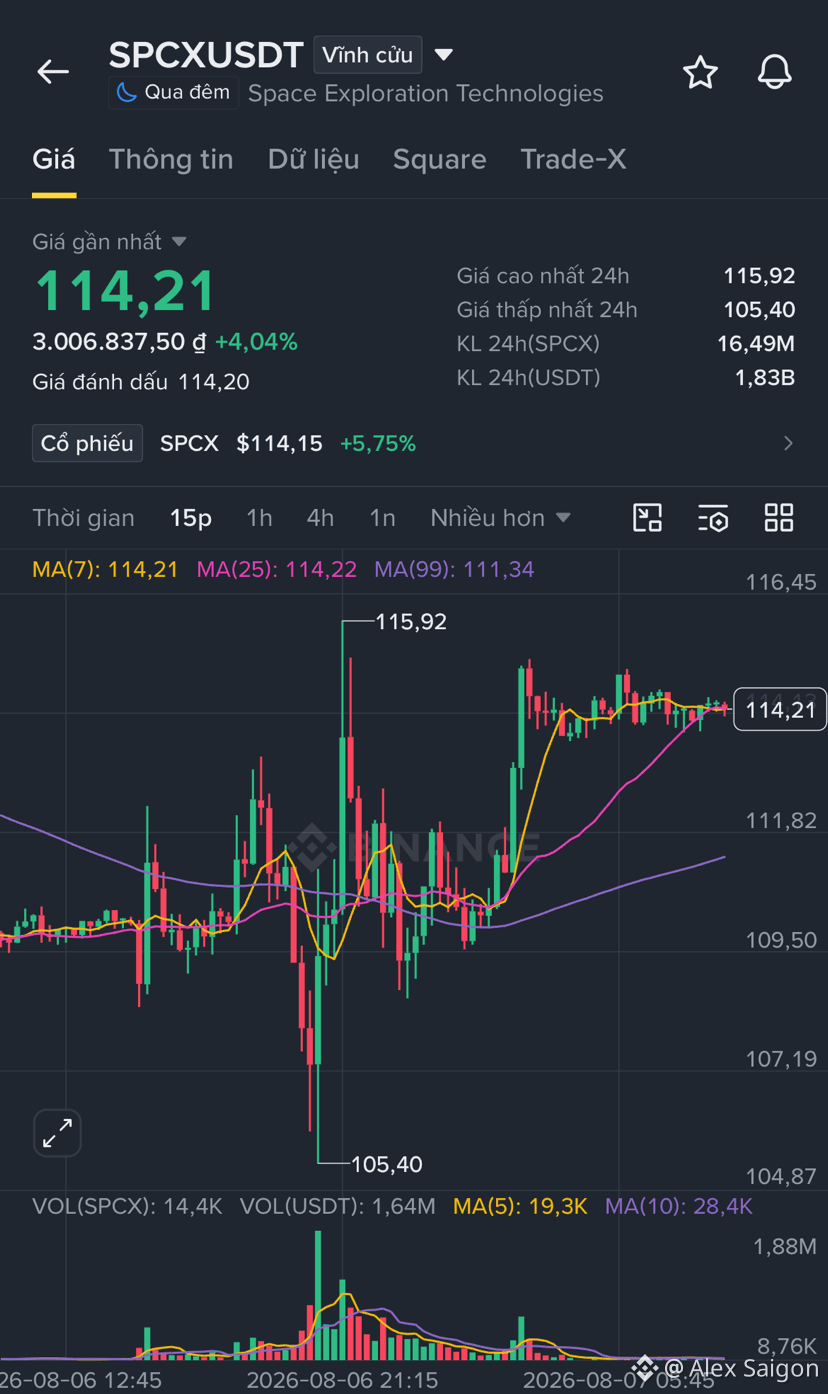
Task: Open the Square tab
Action: click(439, 159)
